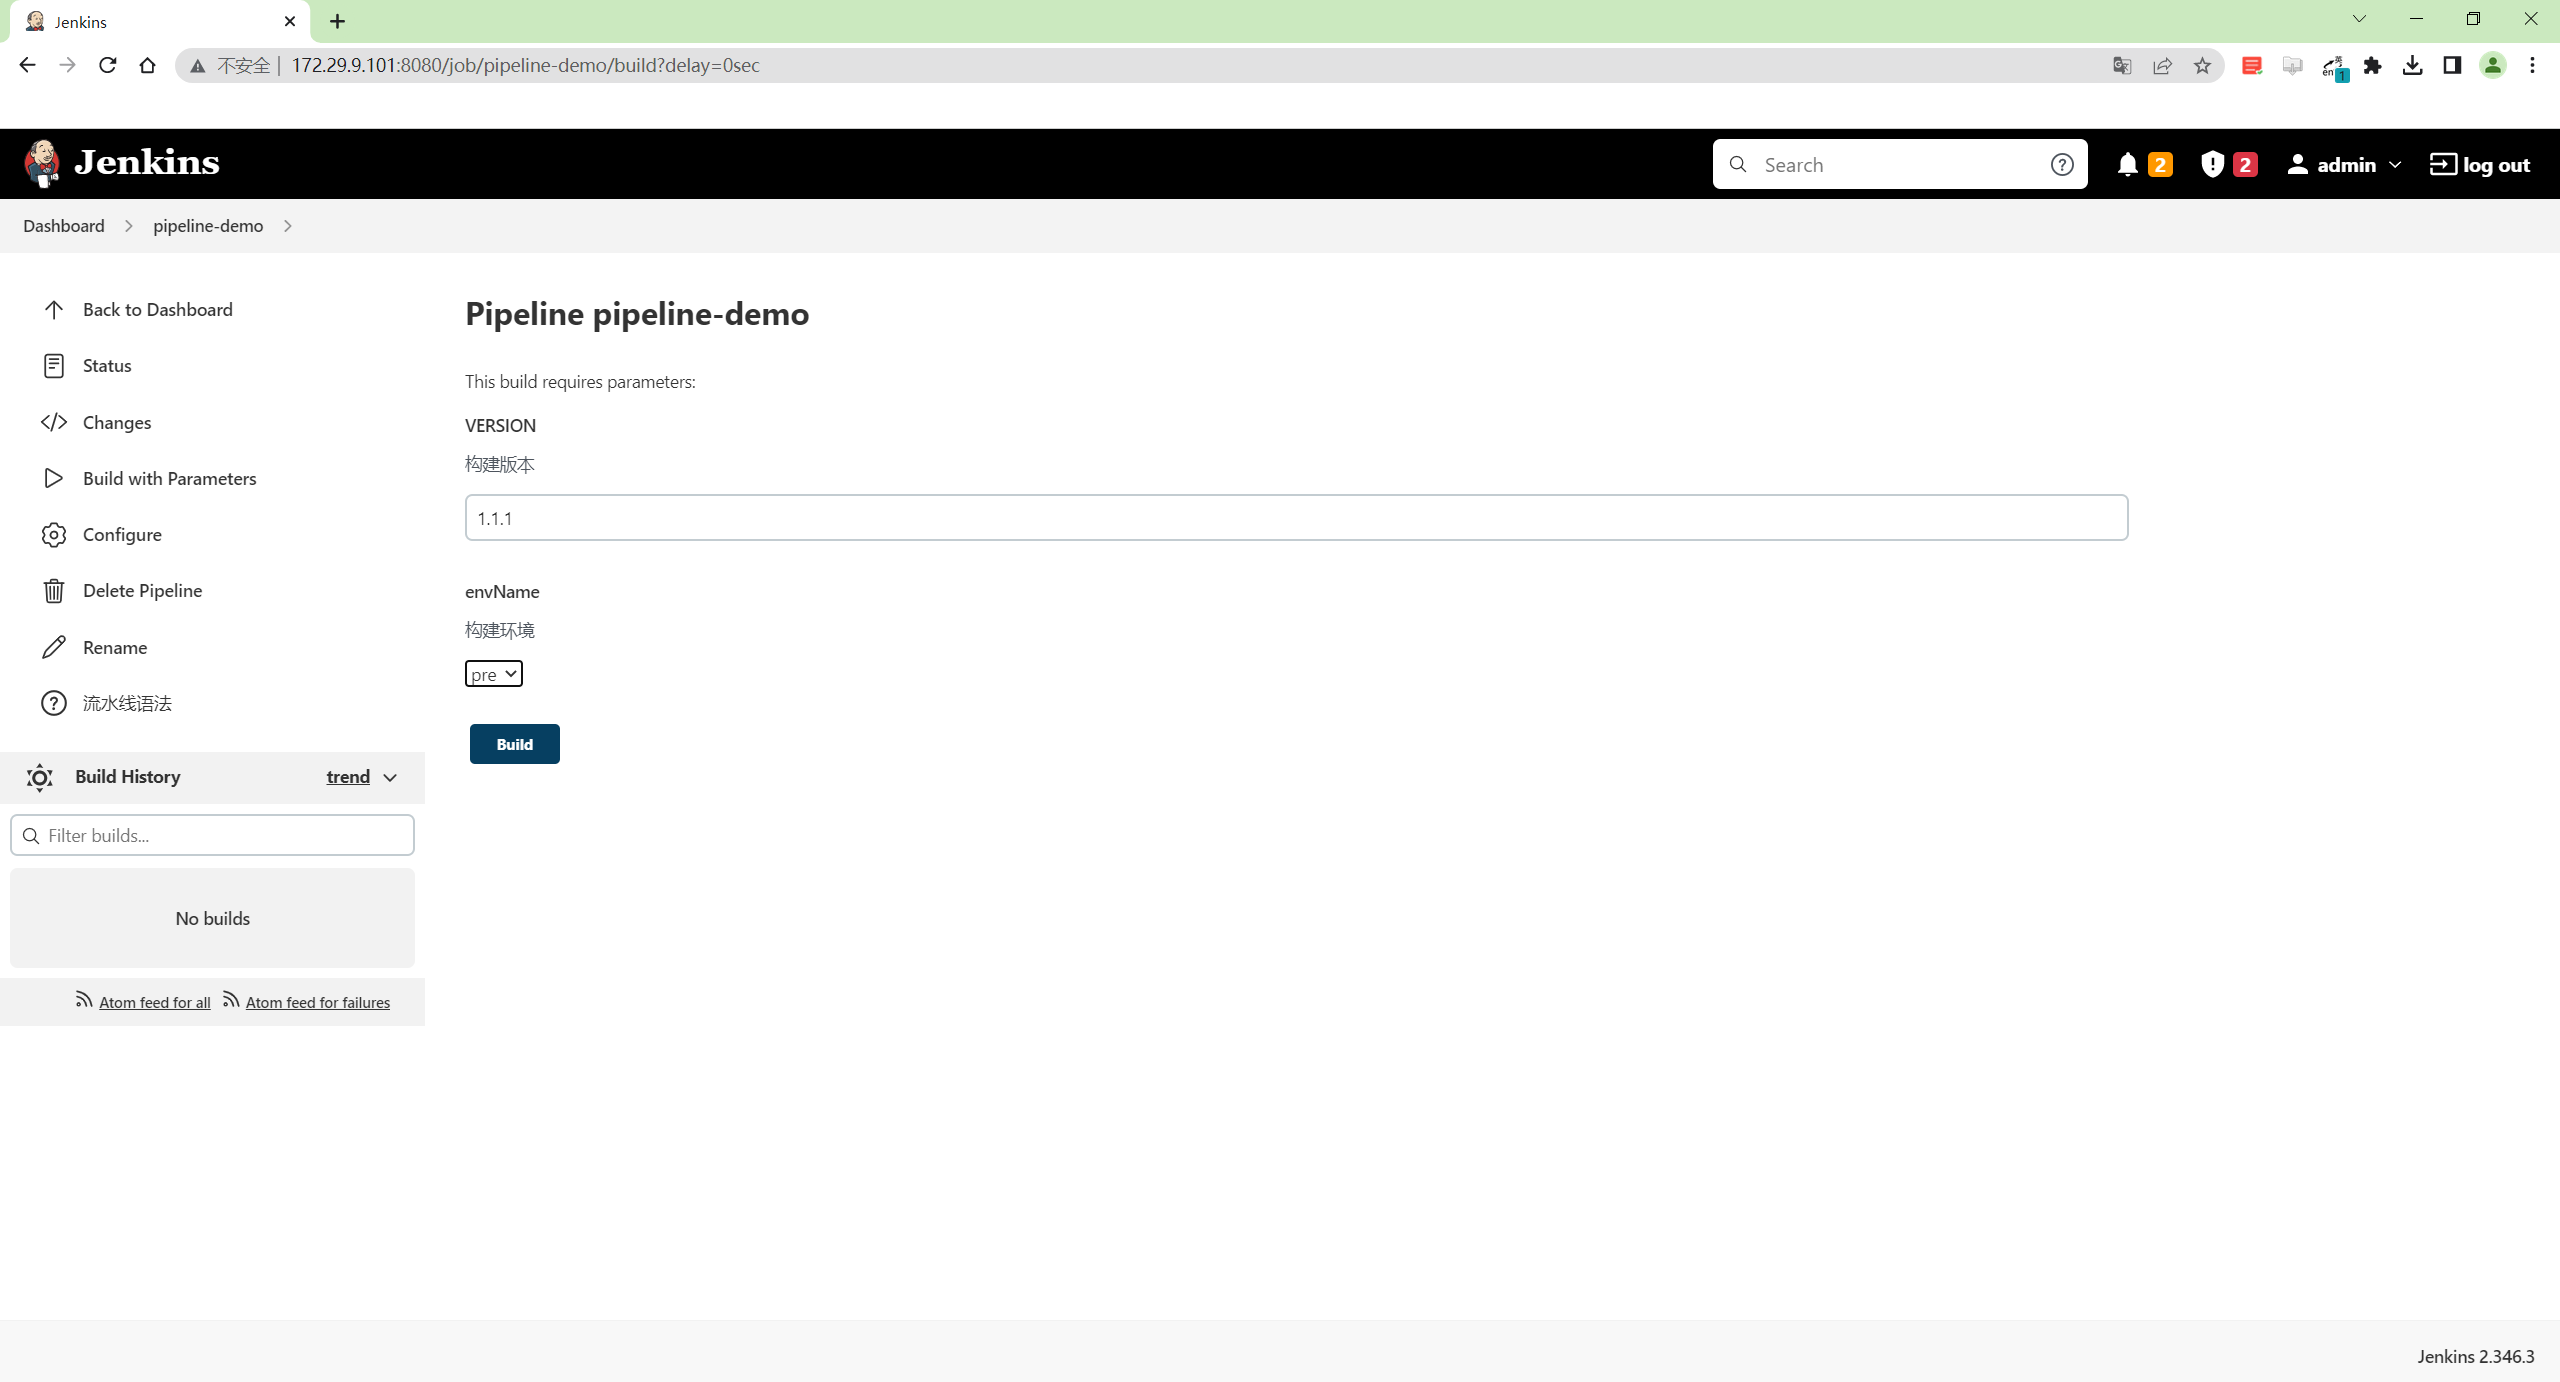Select Rename in the sidebar
Viewport: 2560px width, 1382px height.
[115, 648]
